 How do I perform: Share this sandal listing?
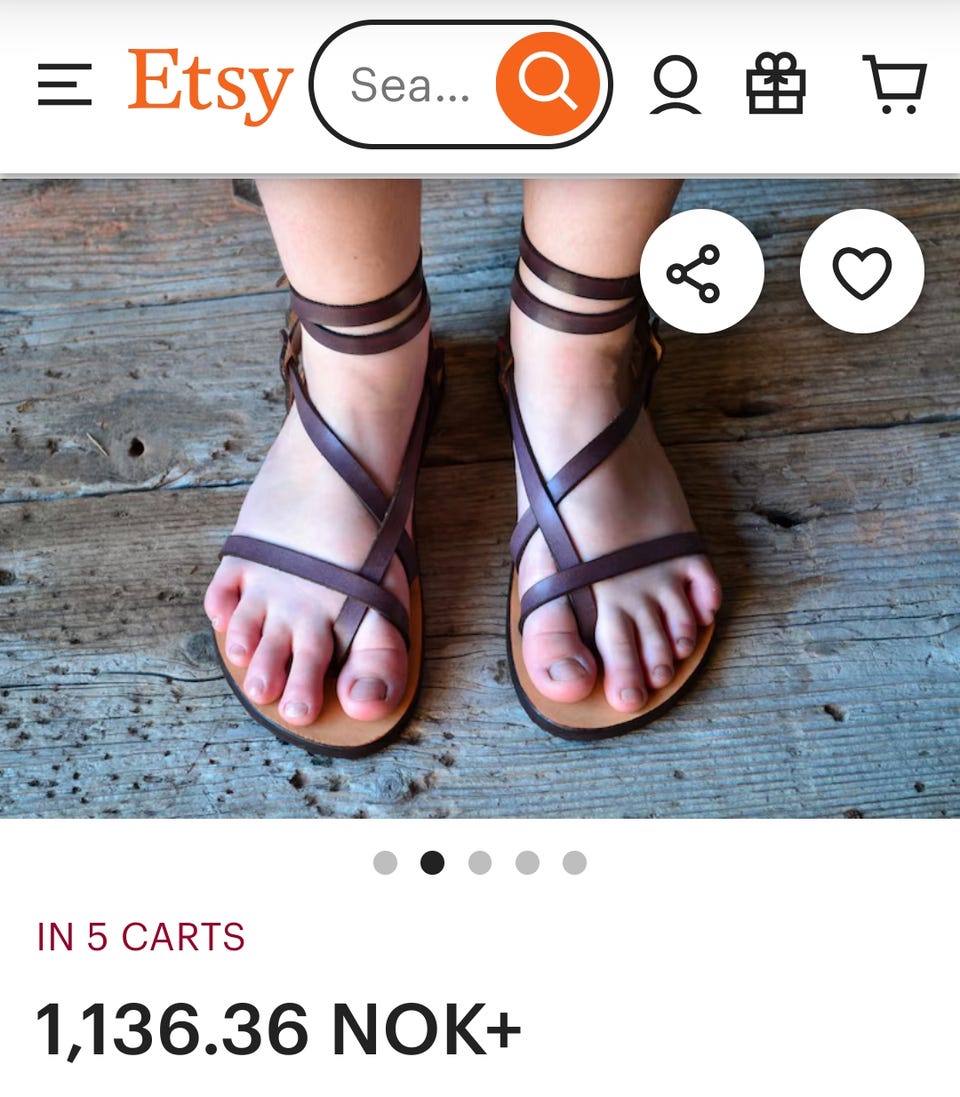pyautogui.click(x=702, y=271)
